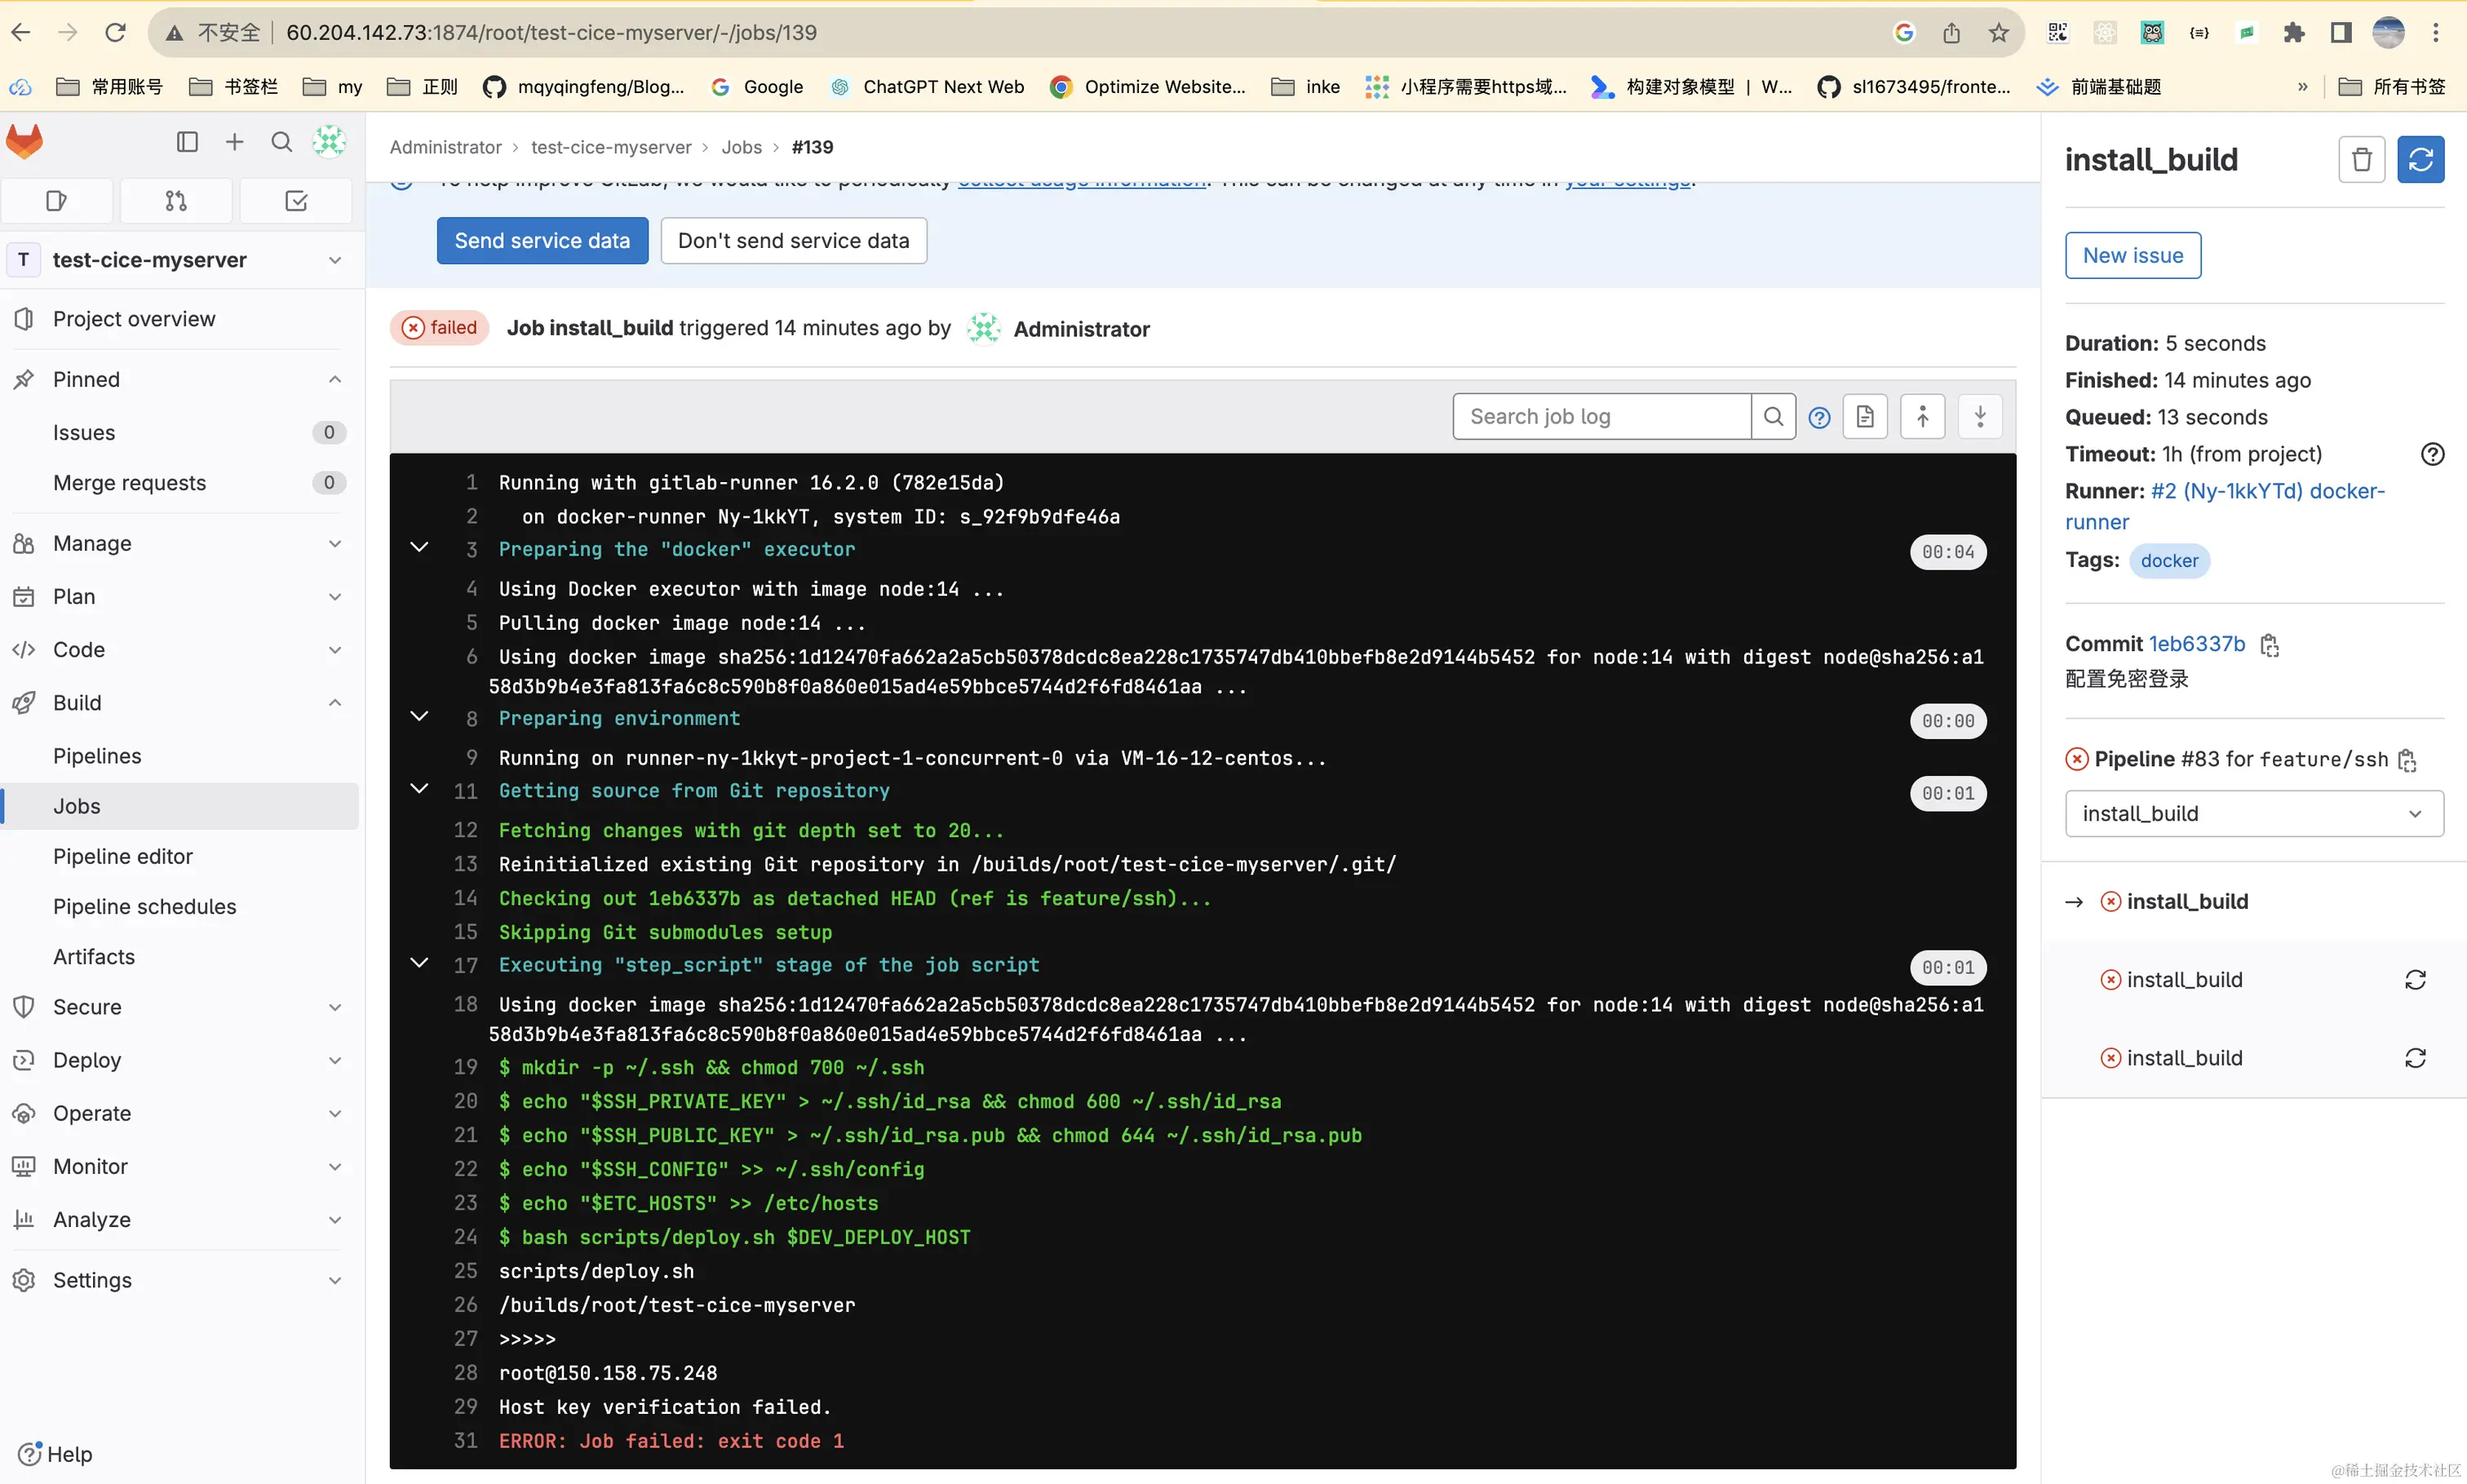The width and height of the screenshot is (2467, 1484).
Task: Toggle the sidebar collapse icon
Action: coord(187,142)
